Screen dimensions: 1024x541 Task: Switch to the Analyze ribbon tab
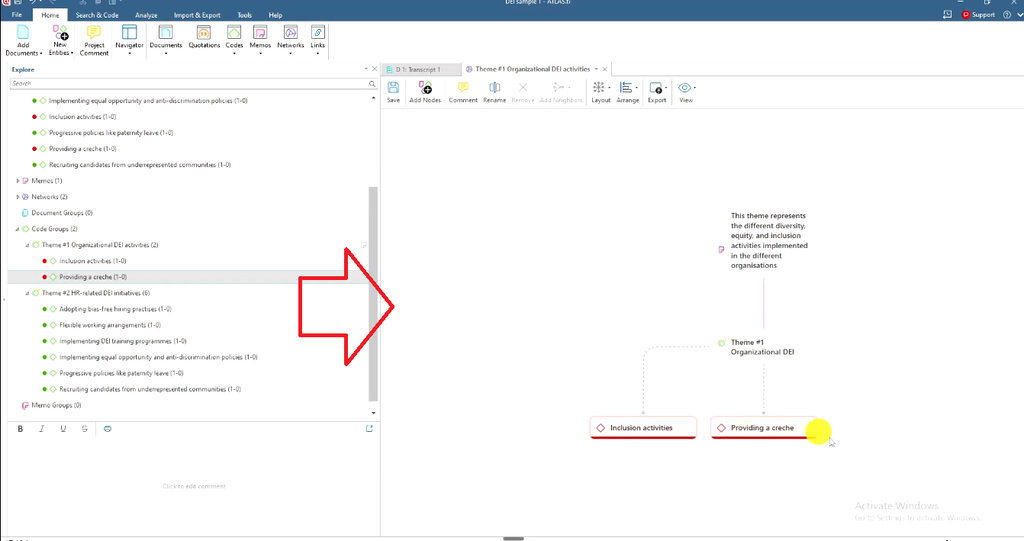pyautogui.click(x=146, y=15)
